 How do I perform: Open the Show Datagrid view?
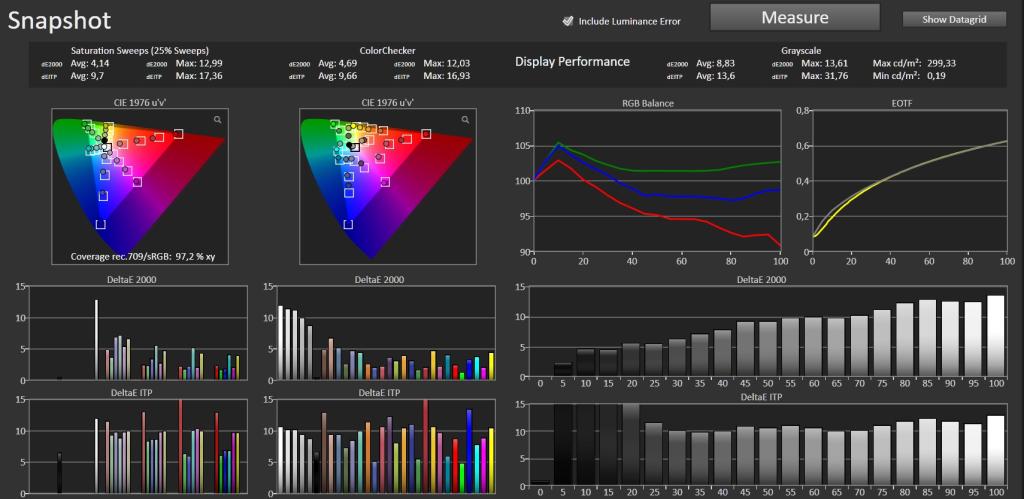point(954,20)
